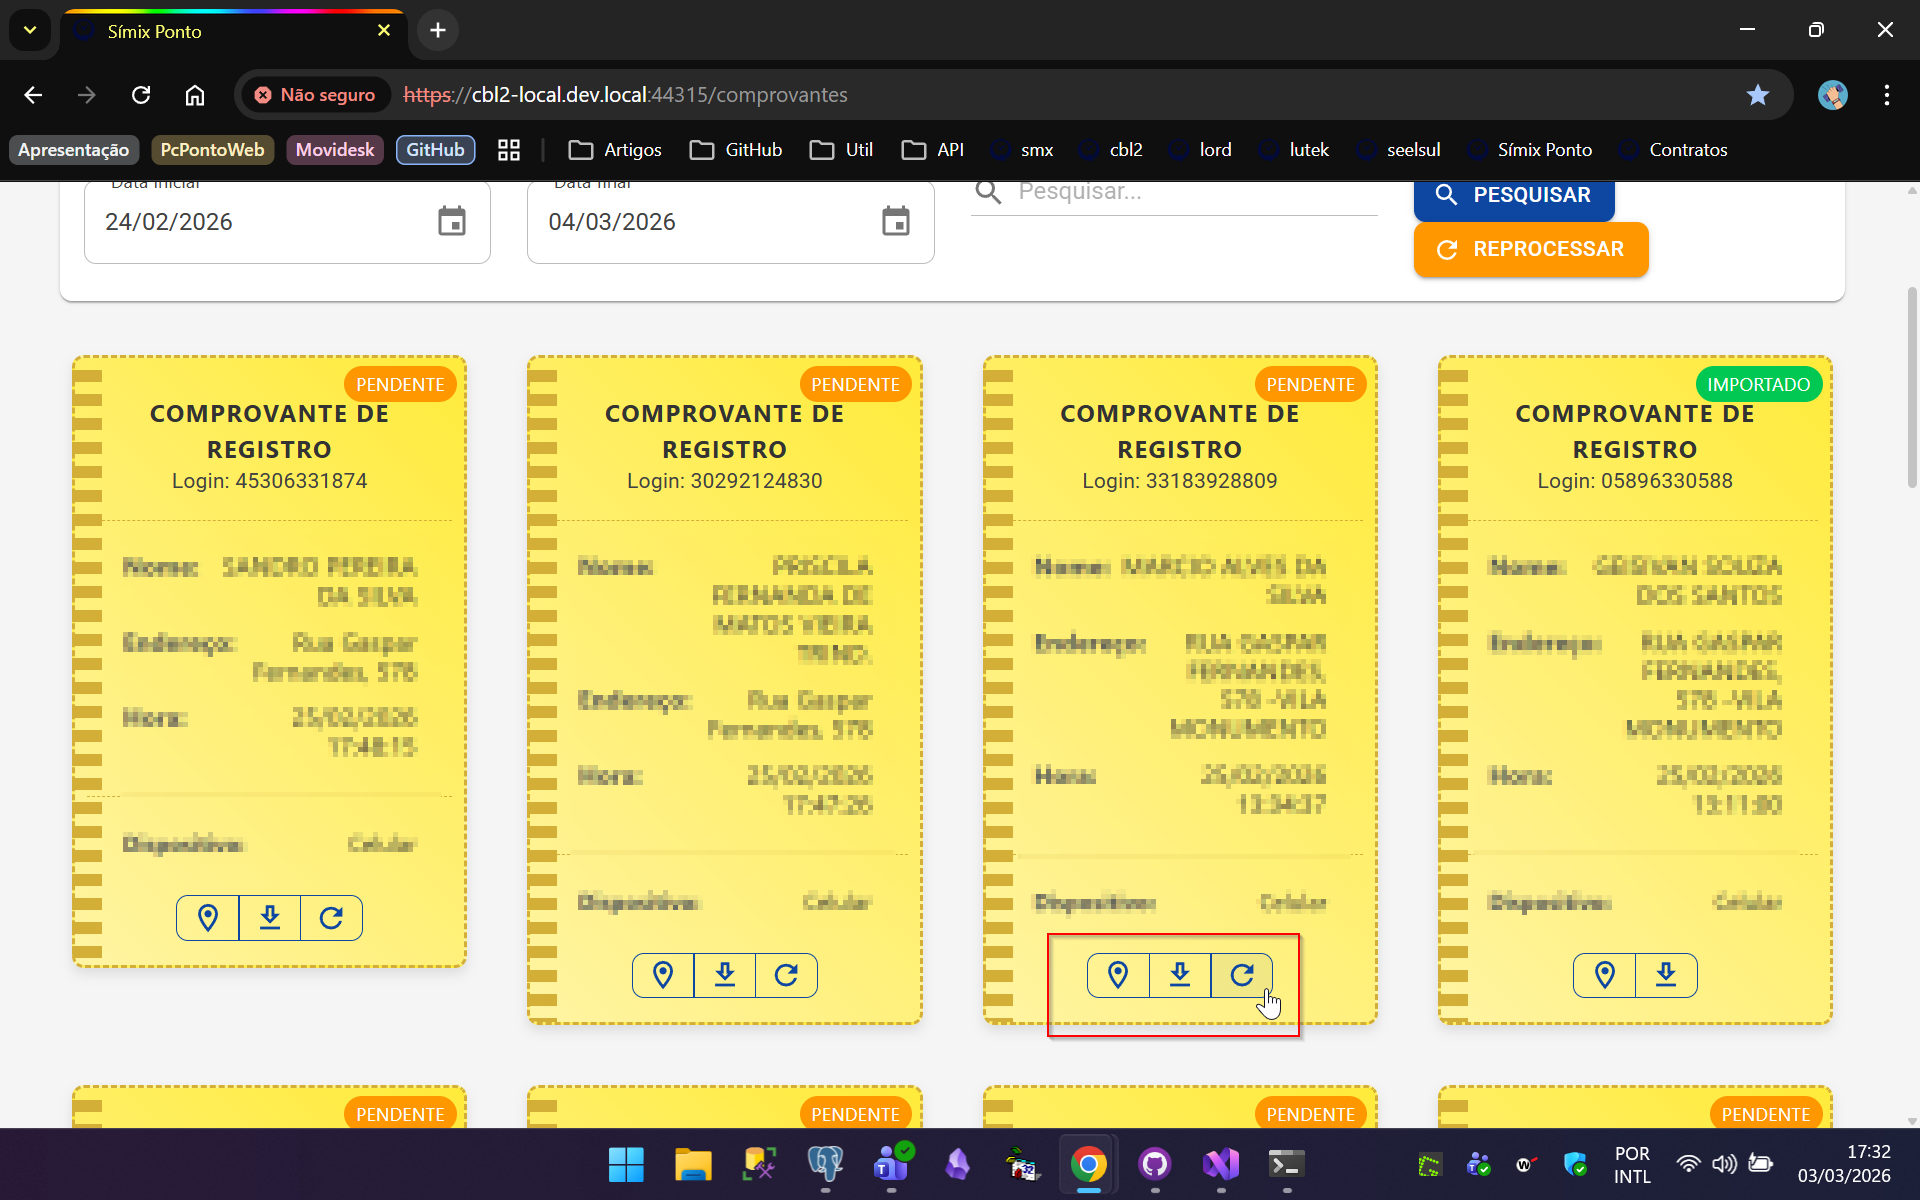Click PENDENTE badge on login 45306331874 card
Screen dimensions: 1920x1200
point(400,384)
